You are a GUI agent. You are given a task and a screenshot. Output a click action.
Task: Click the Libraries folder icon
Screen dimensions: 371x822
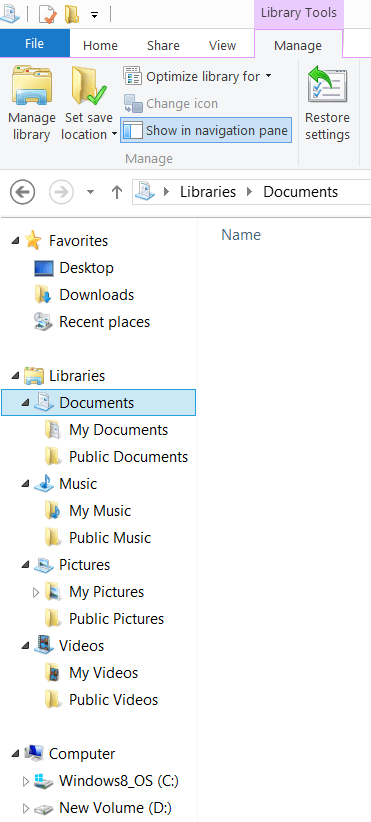click(33, 375)
